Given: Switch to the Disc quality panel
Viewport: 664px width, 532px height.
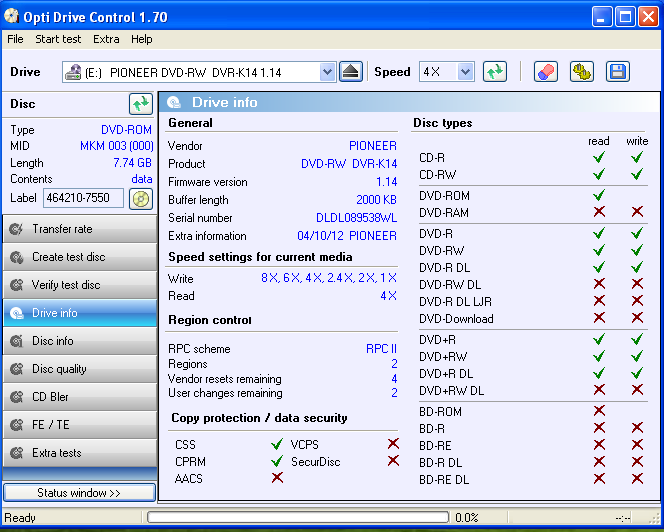Looking at the screenshot, I should [80, 369].
